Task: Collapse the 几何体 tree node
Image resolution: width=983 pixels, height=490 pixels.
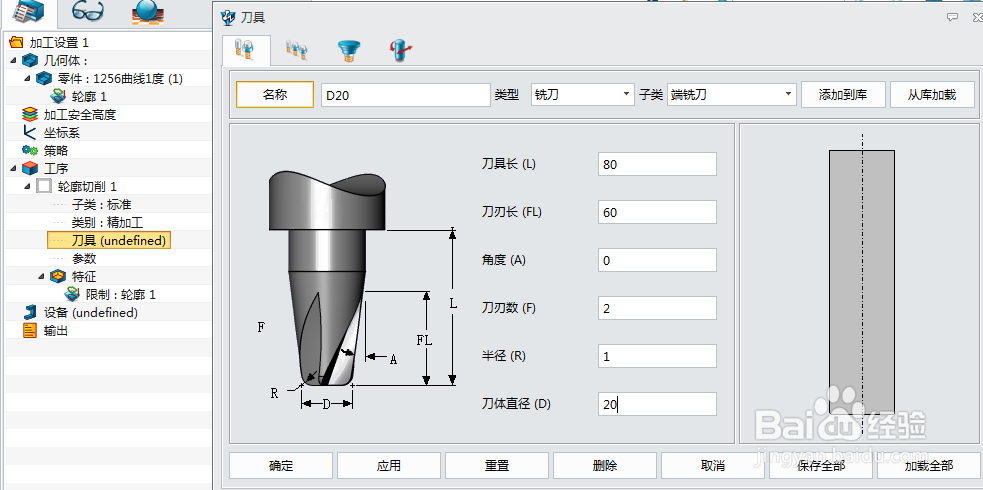Action: (14, 60)
